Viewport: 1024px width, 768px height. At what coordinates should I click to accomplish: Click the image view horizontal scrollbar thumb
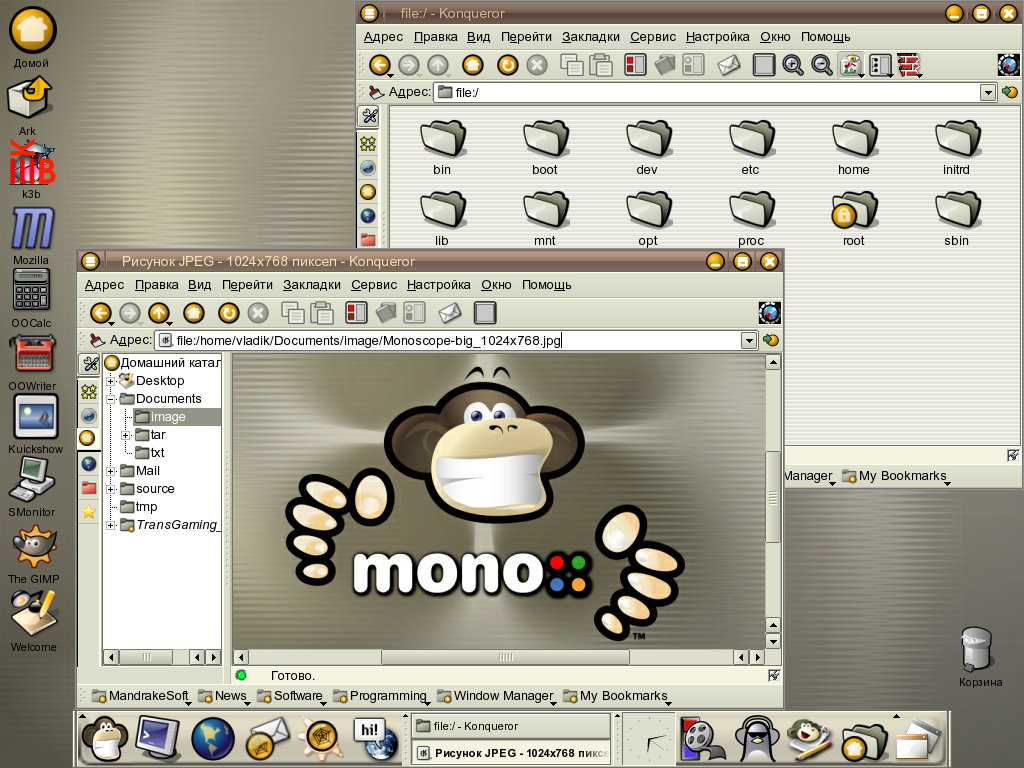point(505,657)
